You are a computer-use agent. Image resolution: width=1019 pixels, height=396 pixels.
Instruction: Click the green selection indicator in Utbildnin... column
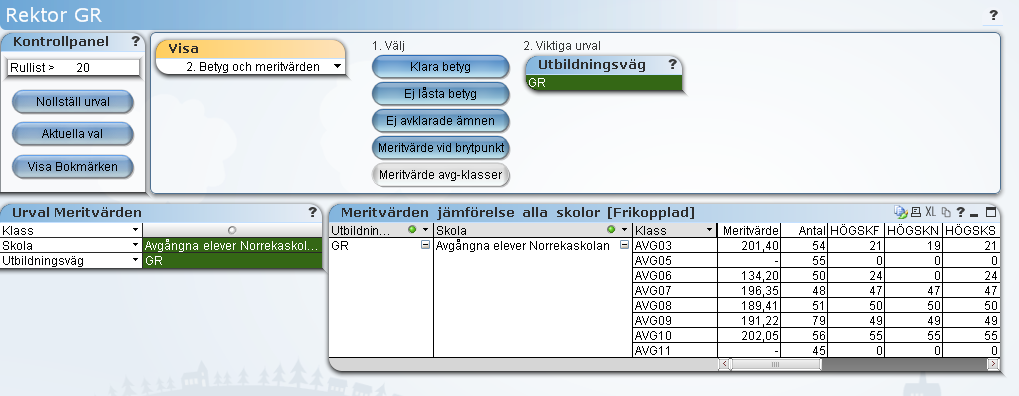(x=411, y=230)
